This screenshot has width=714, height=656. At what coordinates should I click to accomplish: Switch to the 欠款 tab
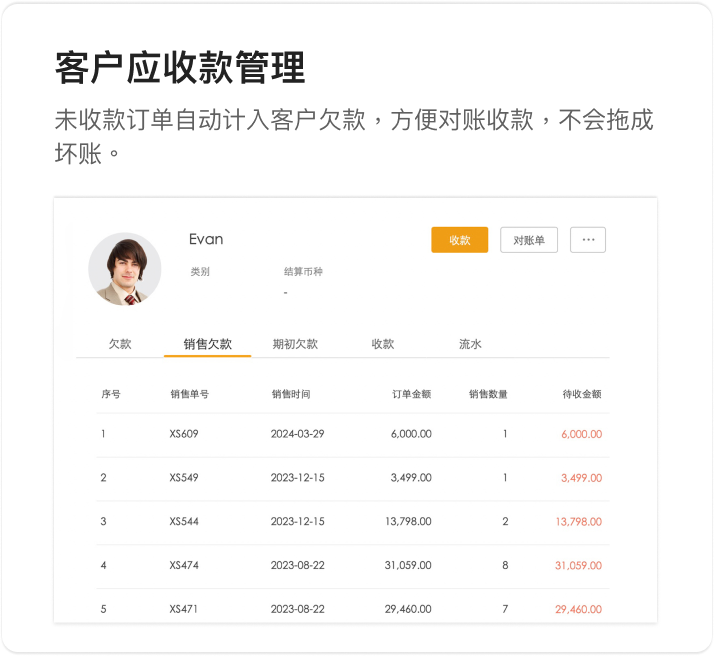point(120,344)
